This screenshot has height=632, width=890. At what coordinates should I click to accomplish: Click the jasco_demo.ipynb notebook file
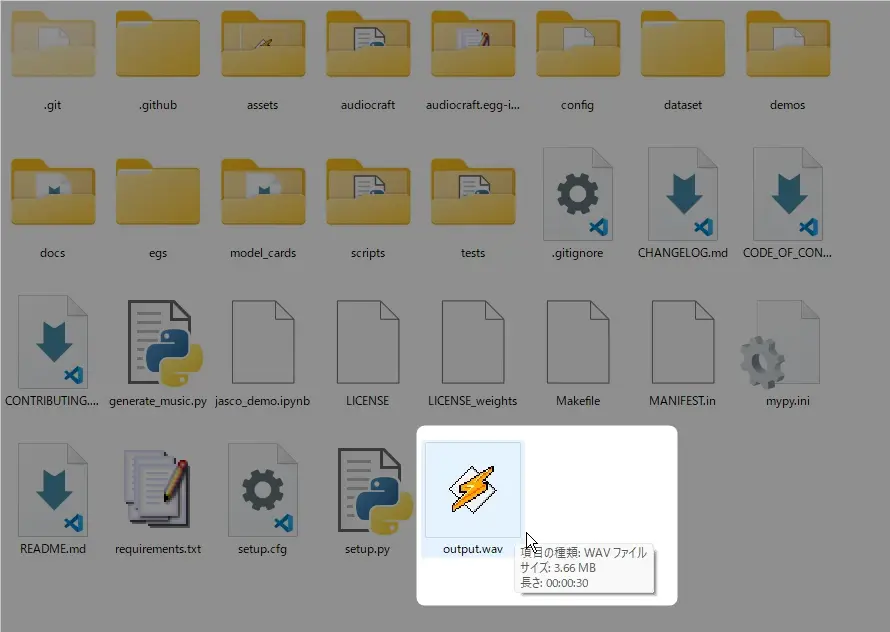click(263, 343)
